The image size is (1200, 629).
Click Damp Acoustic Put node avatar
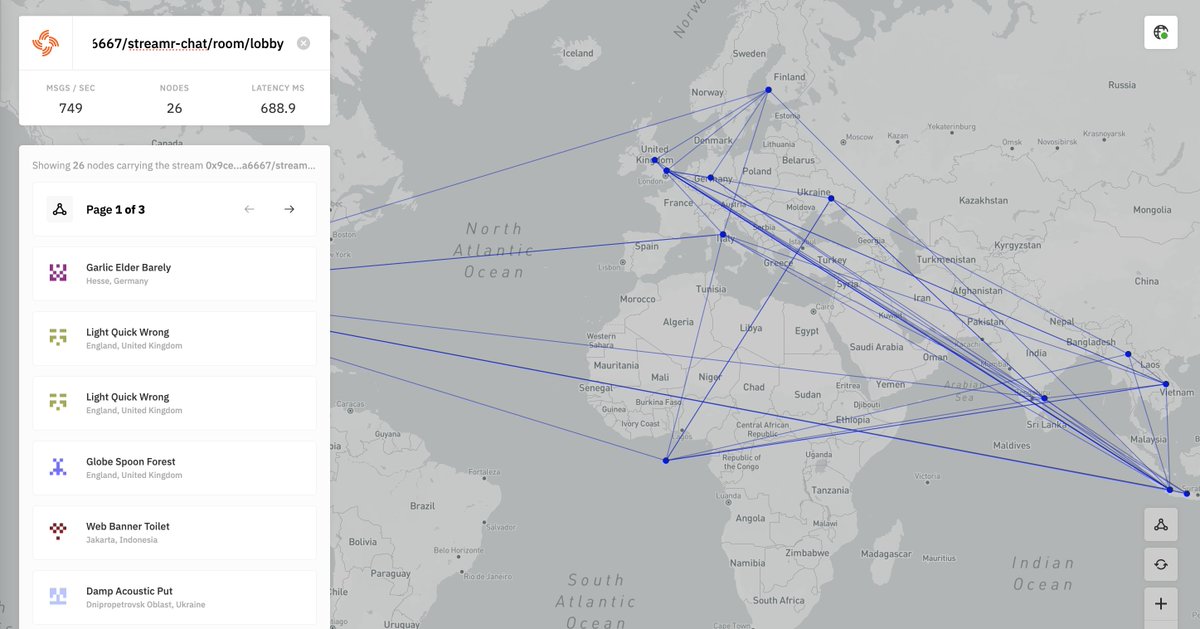[x=58, y=597]
